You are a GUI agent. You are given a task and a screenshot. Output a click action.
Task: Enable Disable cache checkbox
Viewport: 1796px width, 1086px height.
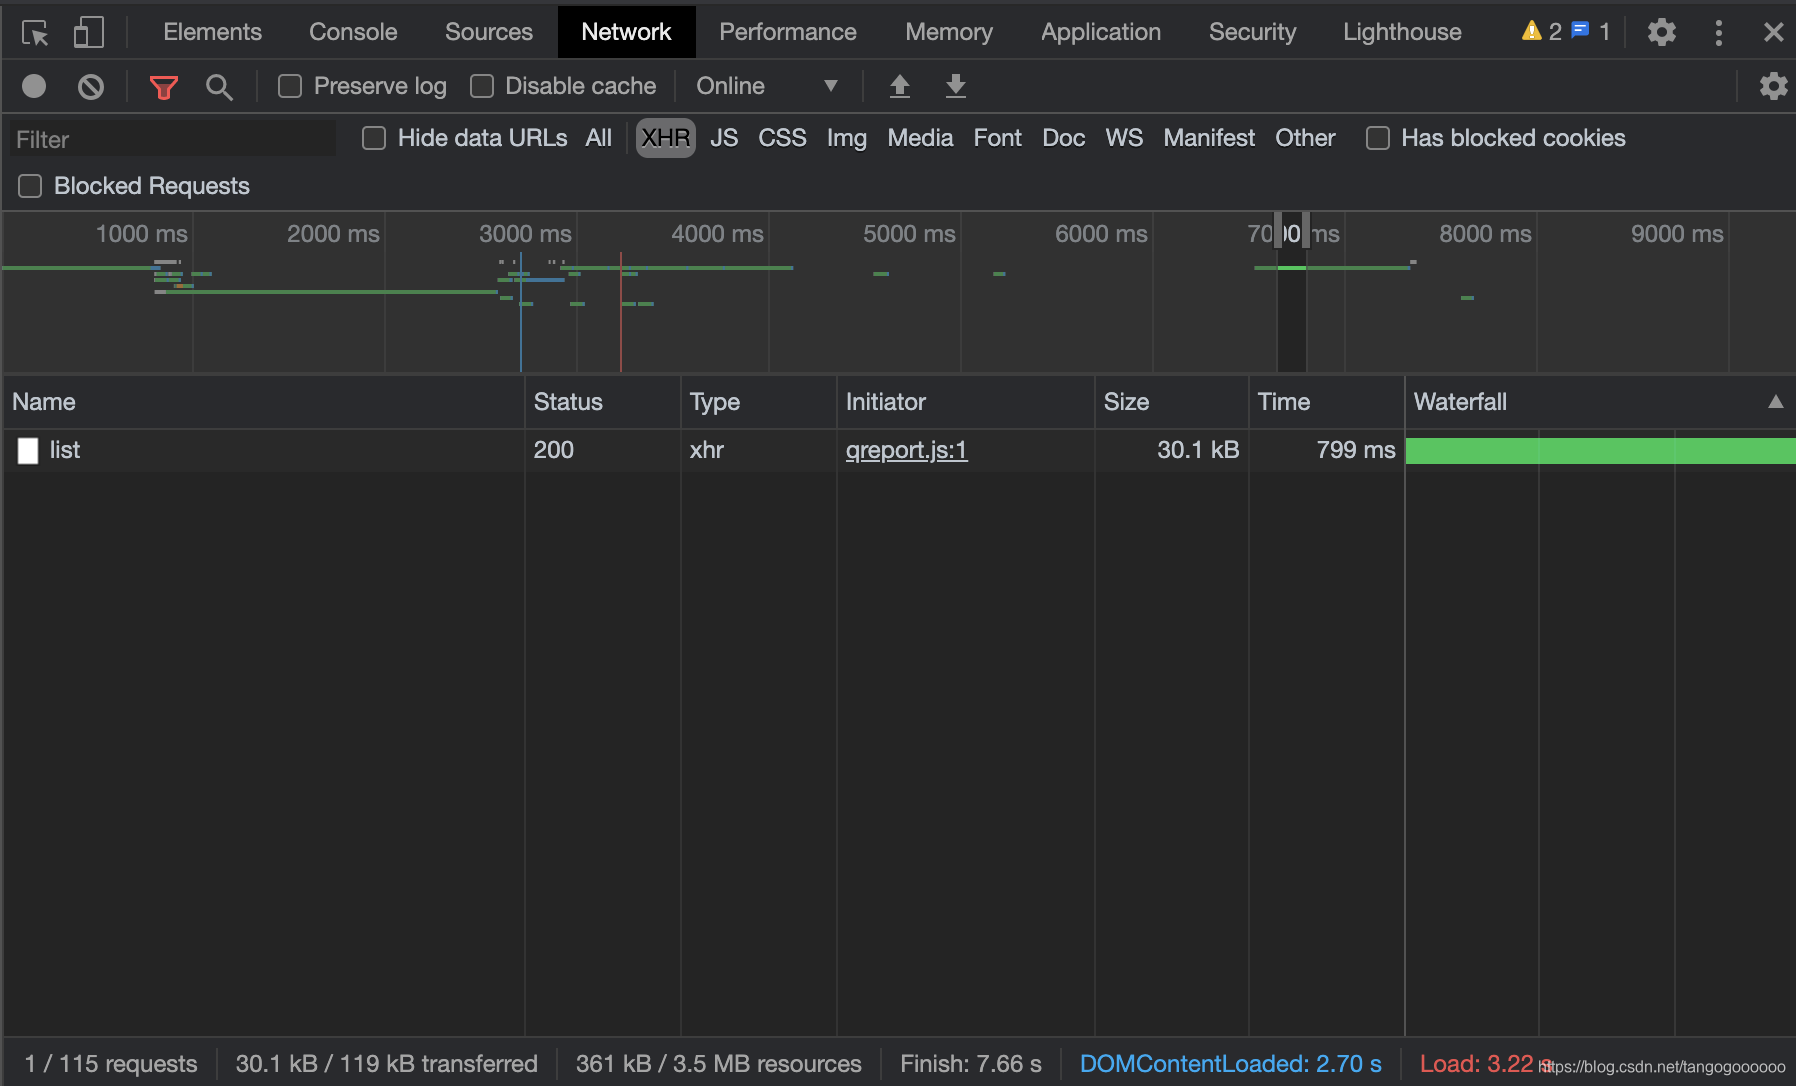pyautogui.click(x=482, y=86)
